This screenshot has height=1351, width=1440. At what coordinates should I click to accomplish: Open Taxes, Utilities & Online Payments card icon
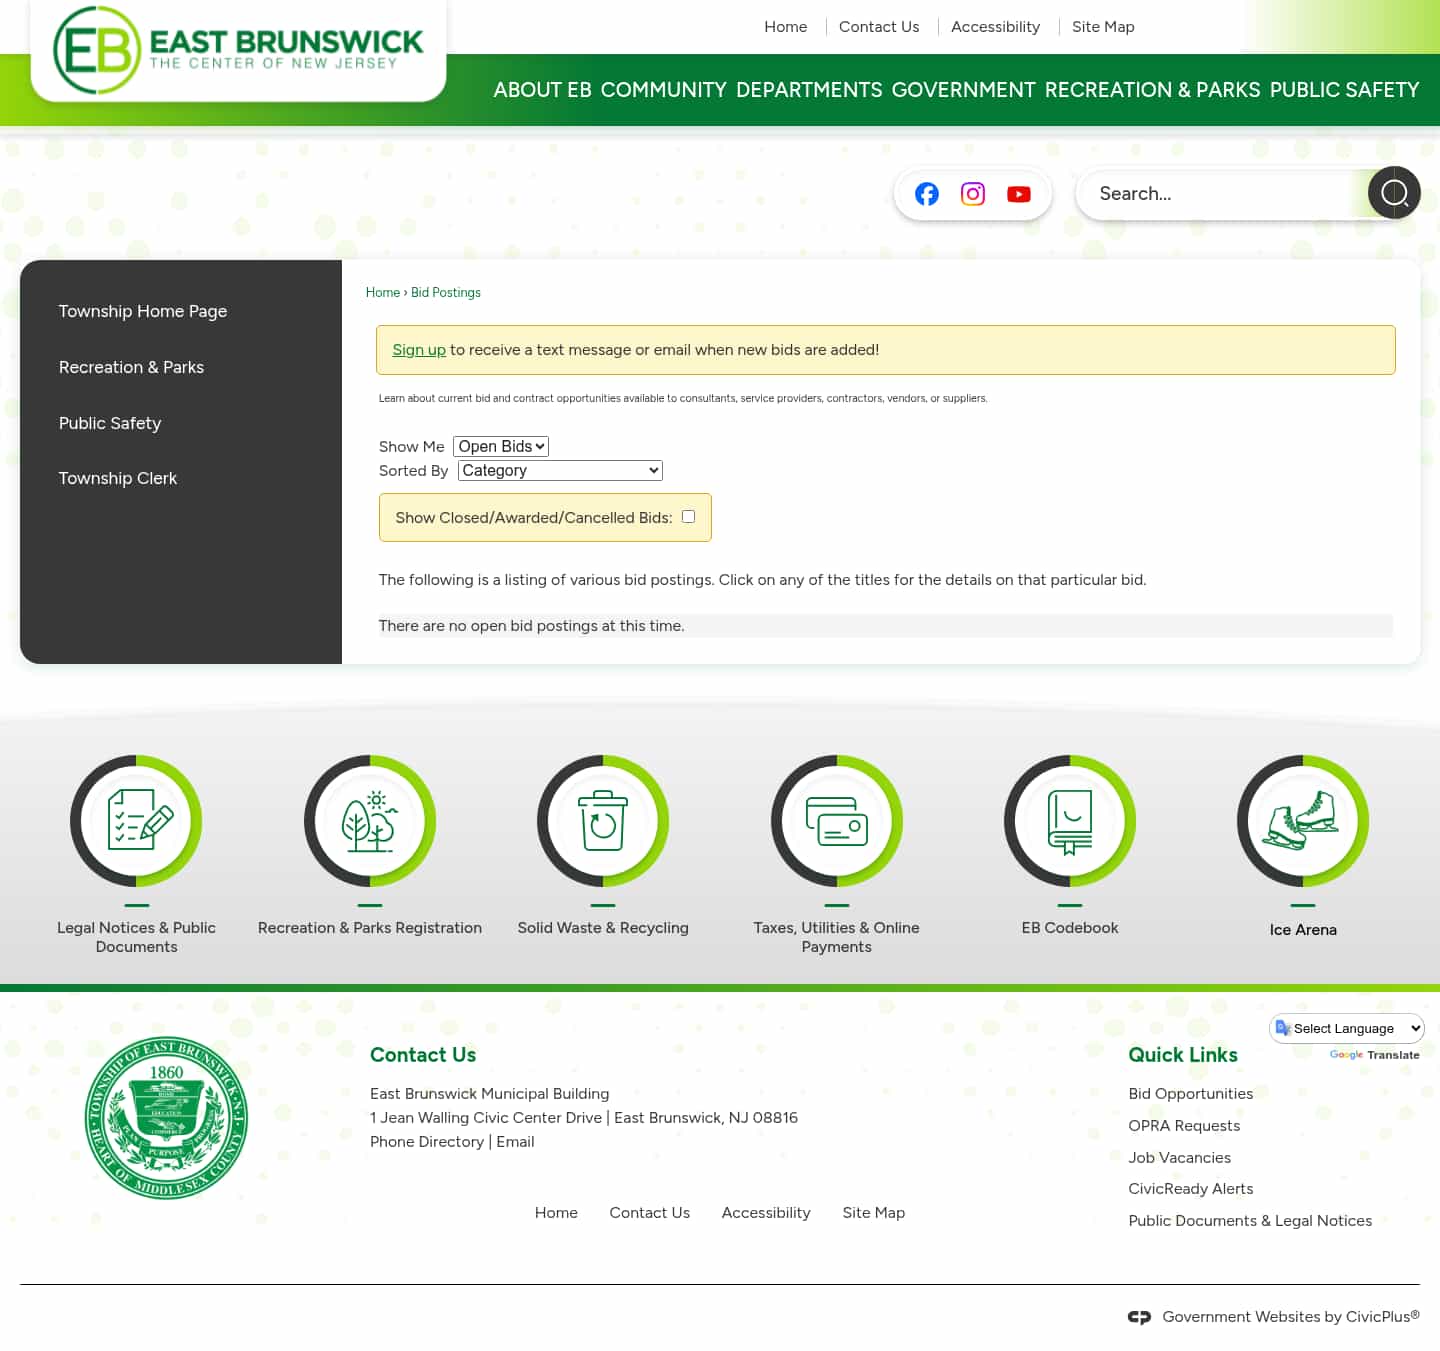tap(837, 820)
